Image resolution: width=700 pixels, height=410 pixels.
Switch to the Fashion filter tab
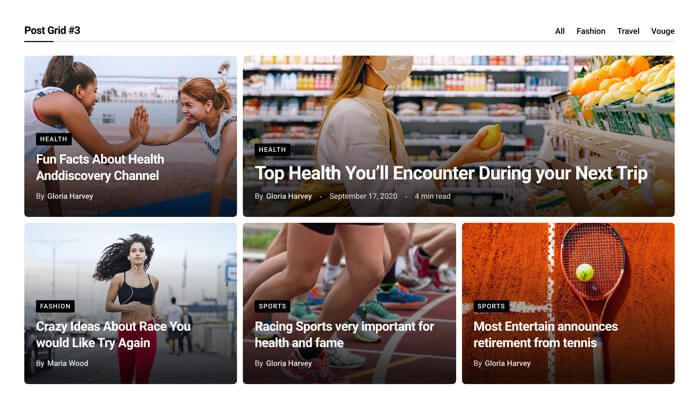pyautogui.click(x=591, y=31)
